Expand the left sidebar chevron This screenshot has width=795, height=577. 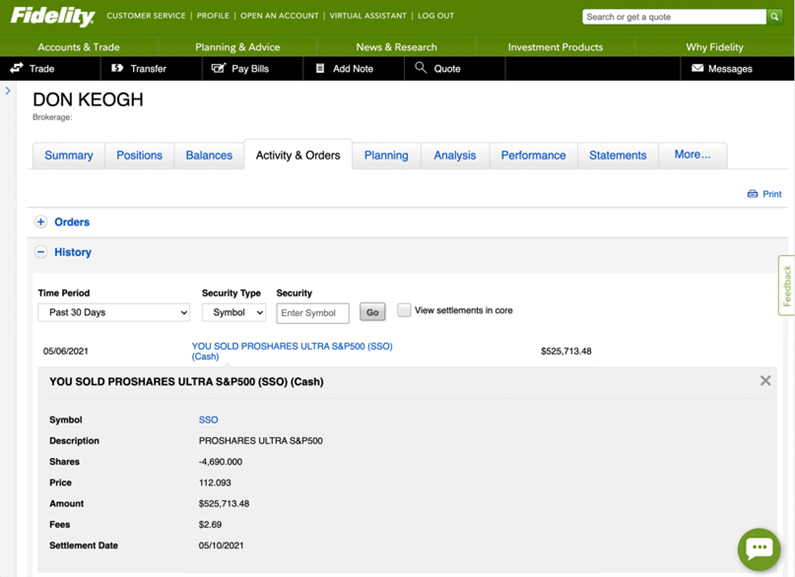coord(8,91)
